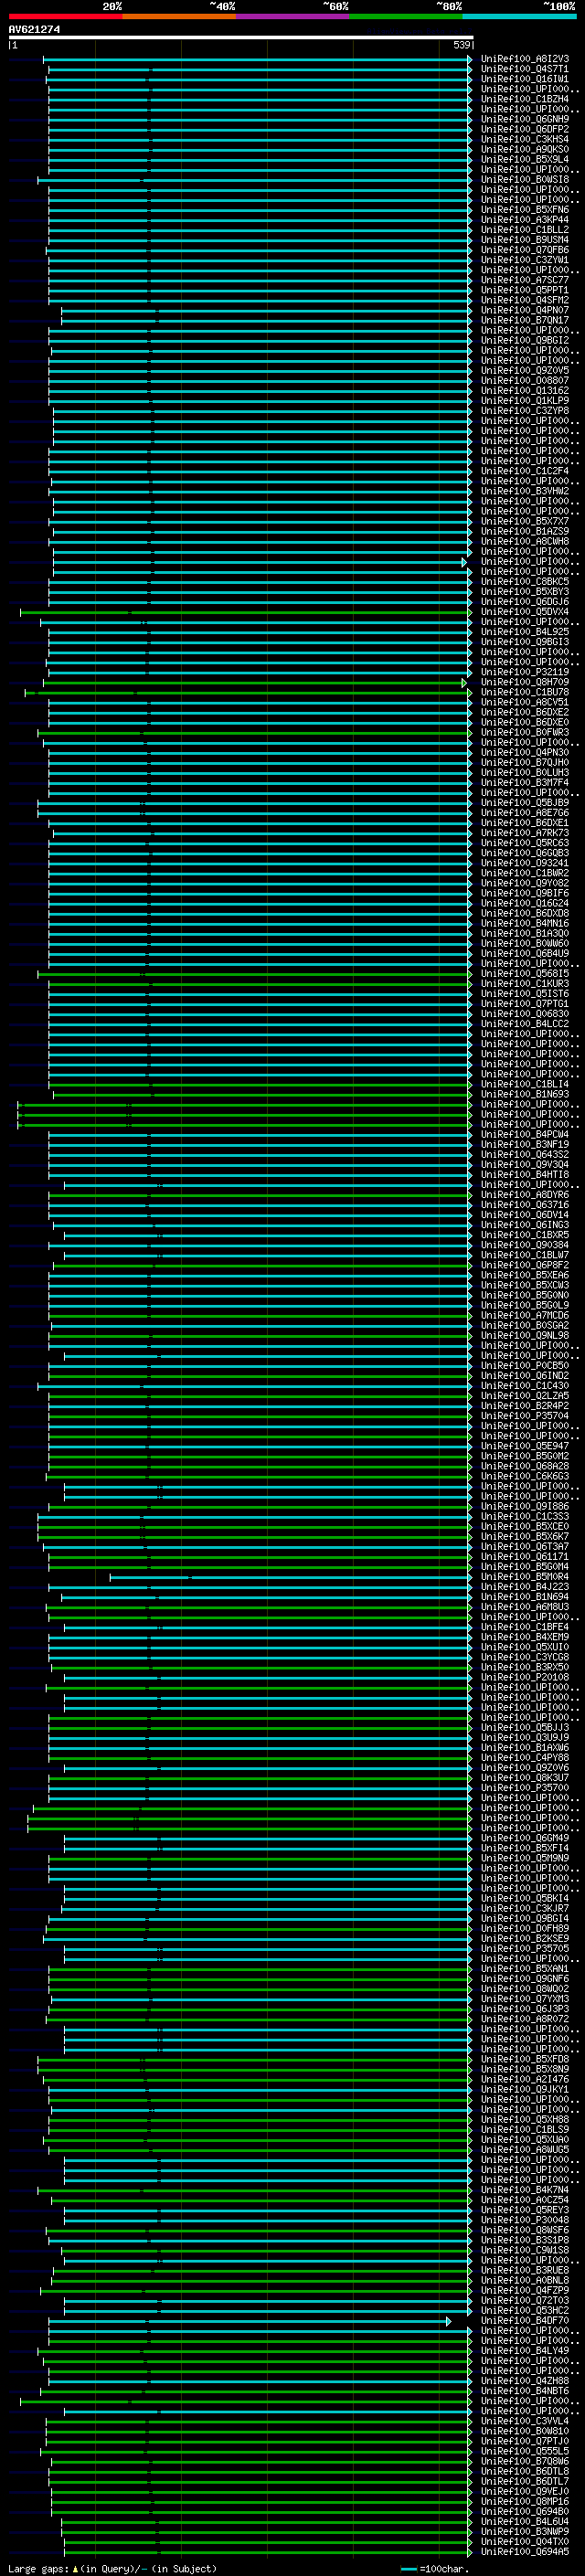Image resolution: width=585 pixels, height=2576 pixels.
Task: Click the orange ~40% legend color bar
Action: (179, 16)
